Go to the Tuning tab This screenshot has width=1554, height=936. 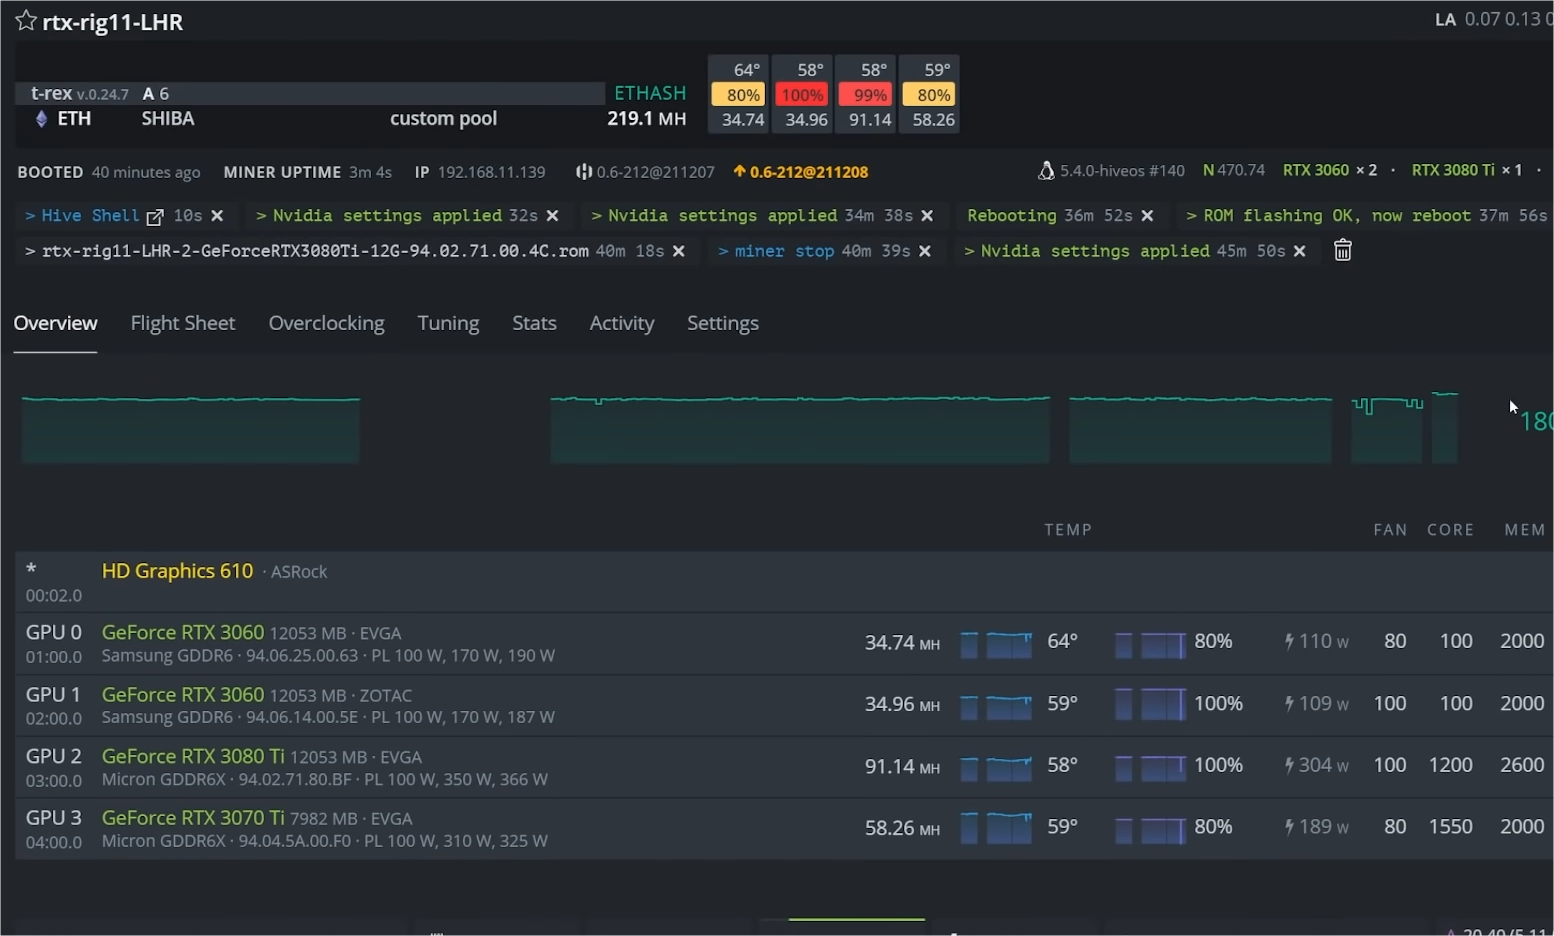click(x=448, y=323)
